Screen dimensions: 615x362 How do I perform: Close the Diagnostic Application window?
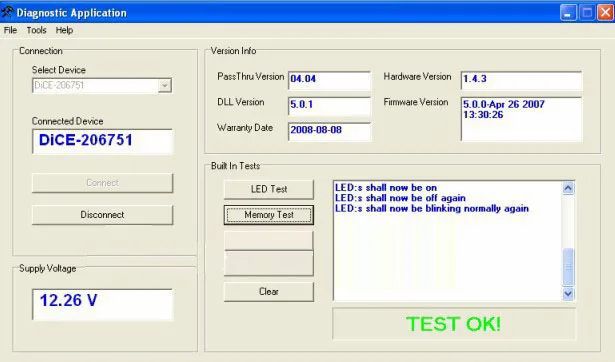click(605, 13)
